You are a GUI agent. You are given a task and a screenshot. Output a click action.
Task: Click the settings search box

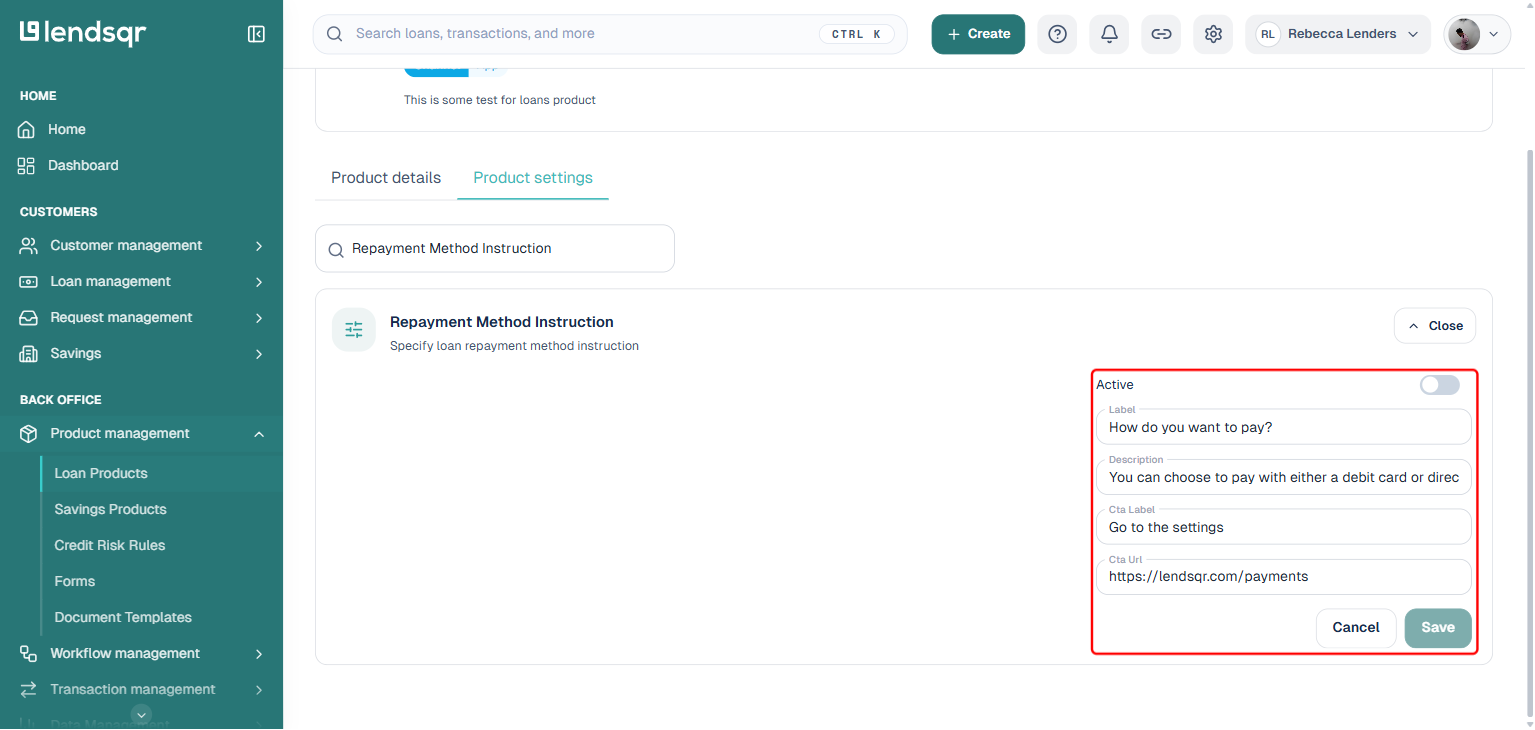(495, 249)
